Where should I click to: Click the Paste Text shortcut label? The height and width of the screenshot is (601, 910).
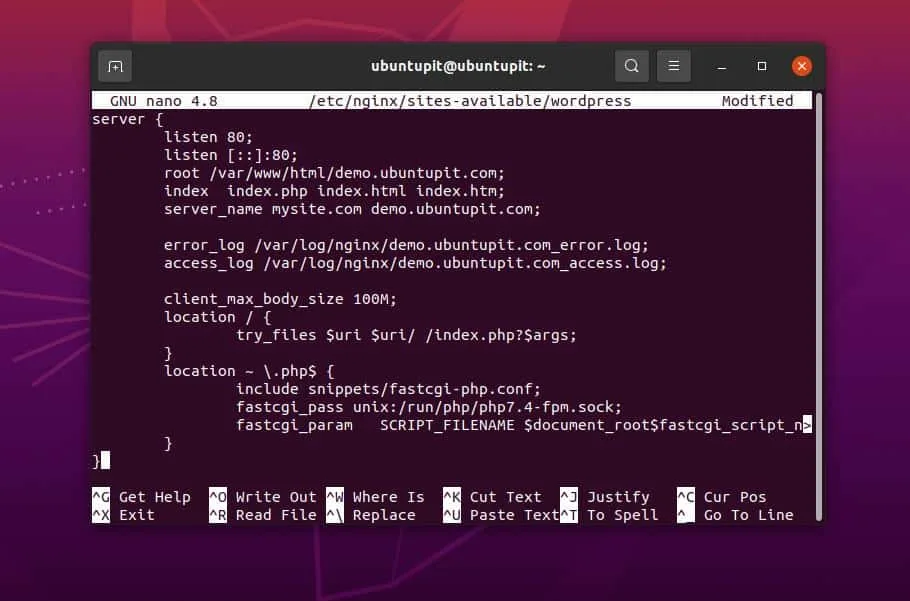(x=511, y=515)
